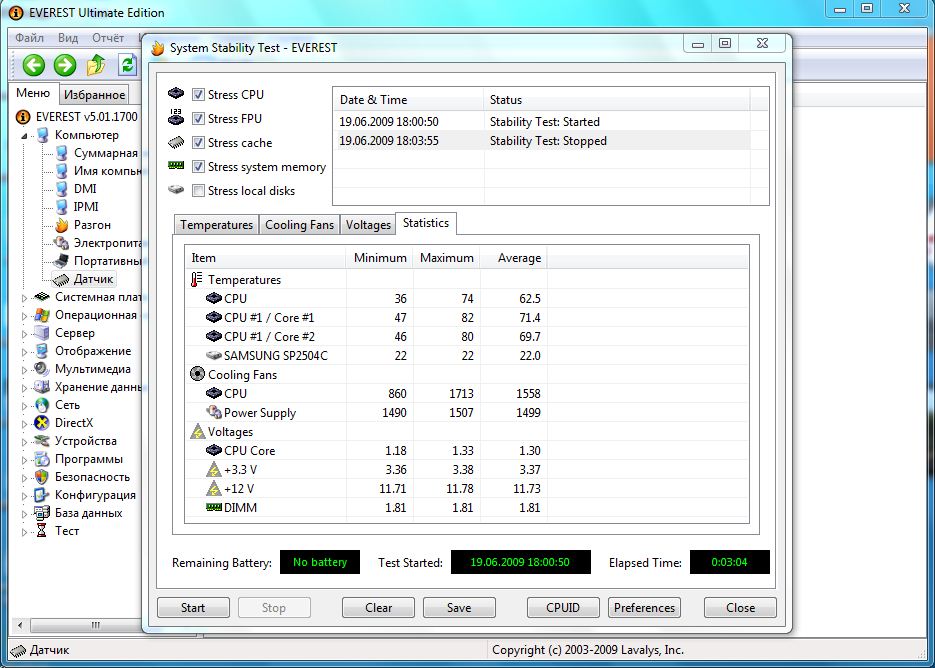Select the Имя компьютера tree item
Image resolution: width=935 pixels, height=668 pixels.
point(98,171)
